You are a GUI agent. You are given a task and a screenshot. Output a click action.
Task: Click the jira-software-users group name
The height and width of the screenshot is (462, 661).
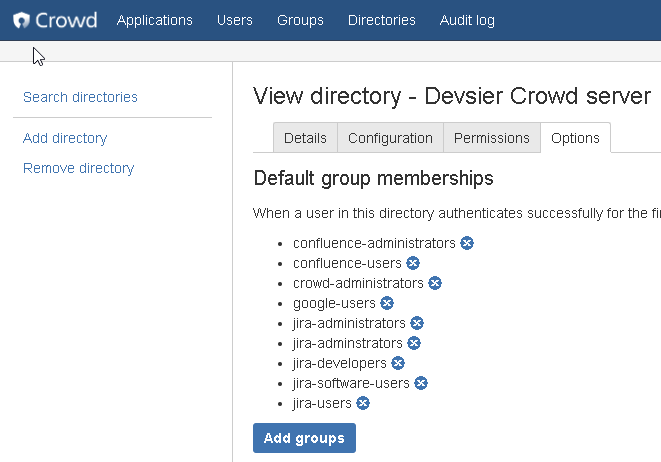(x=351, y=383)
